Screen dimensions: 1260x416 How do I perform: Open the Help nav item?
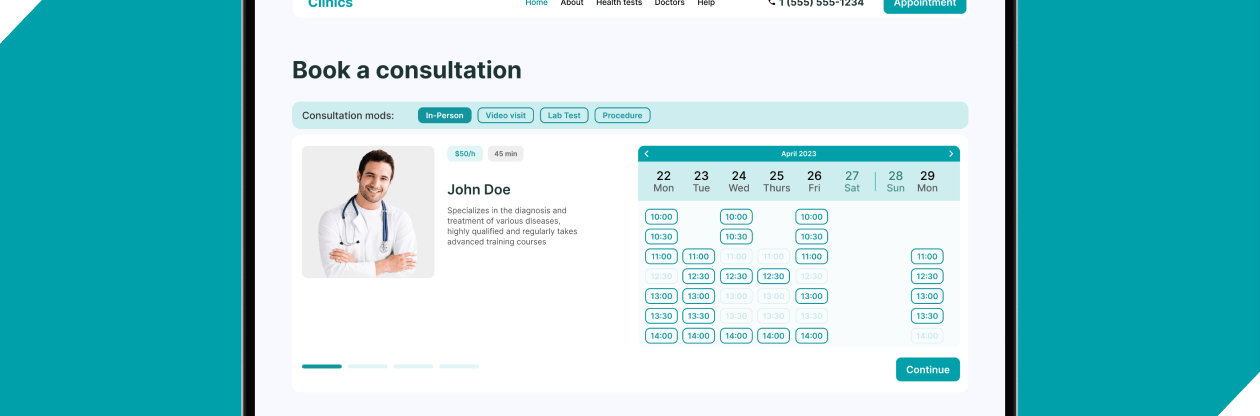(706, 3)
